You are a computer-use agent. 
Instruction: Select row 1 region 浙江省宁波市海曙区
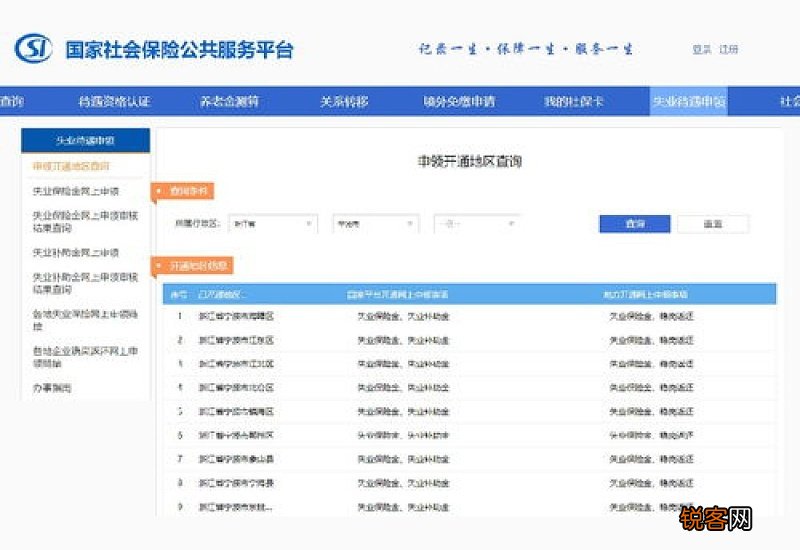point(236,316)
